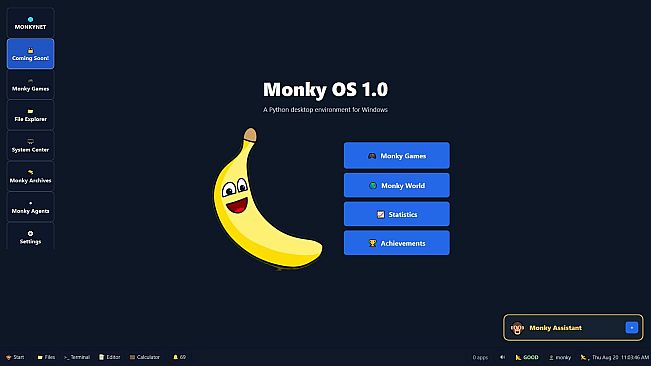This screenshot has height=366, width=651.
Task: Click the GOOD banana status indicator
Action: (527, 357)
